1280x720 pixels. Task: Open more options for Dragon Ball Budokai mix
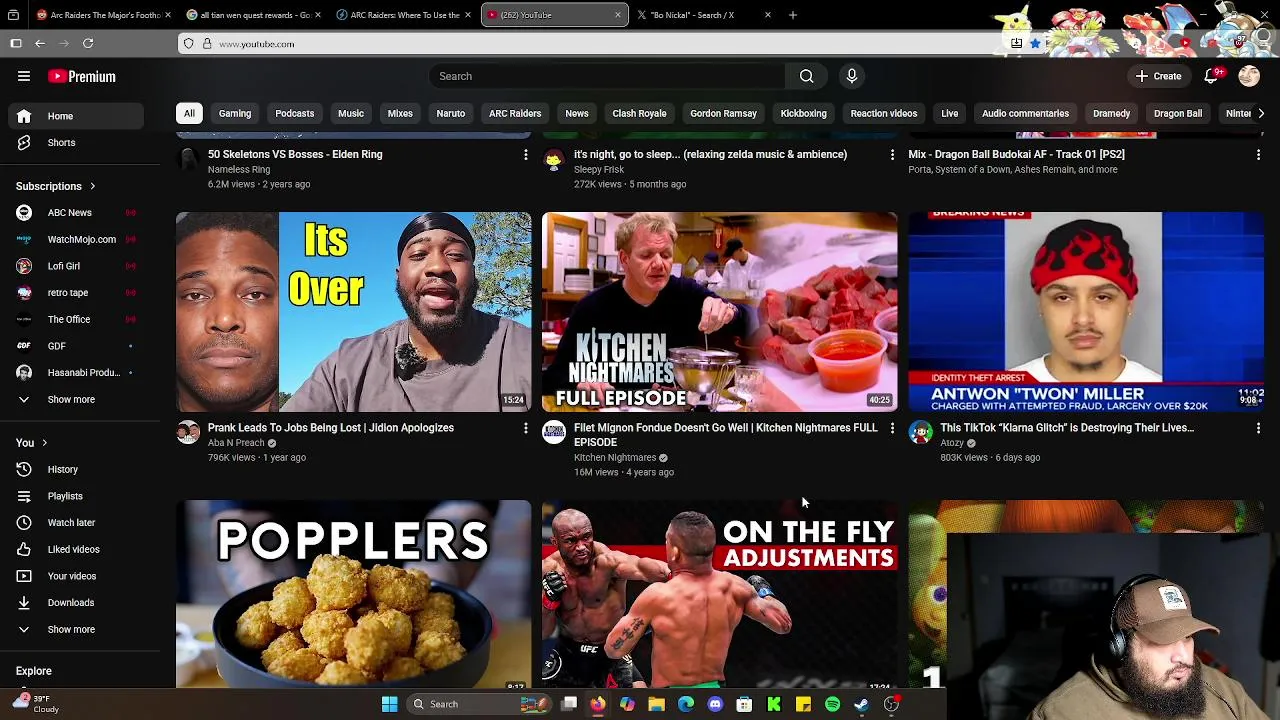1258,155
